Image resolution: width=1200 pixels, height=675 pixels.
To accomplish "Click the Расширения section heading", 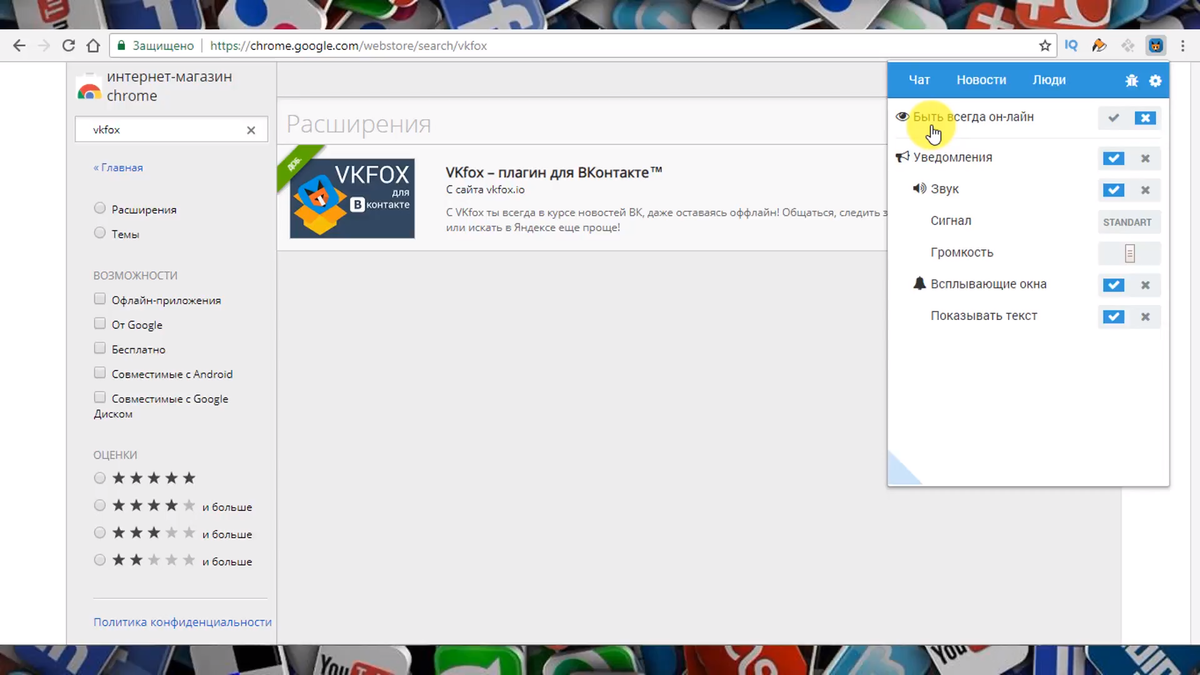I will tap(359, 124).
